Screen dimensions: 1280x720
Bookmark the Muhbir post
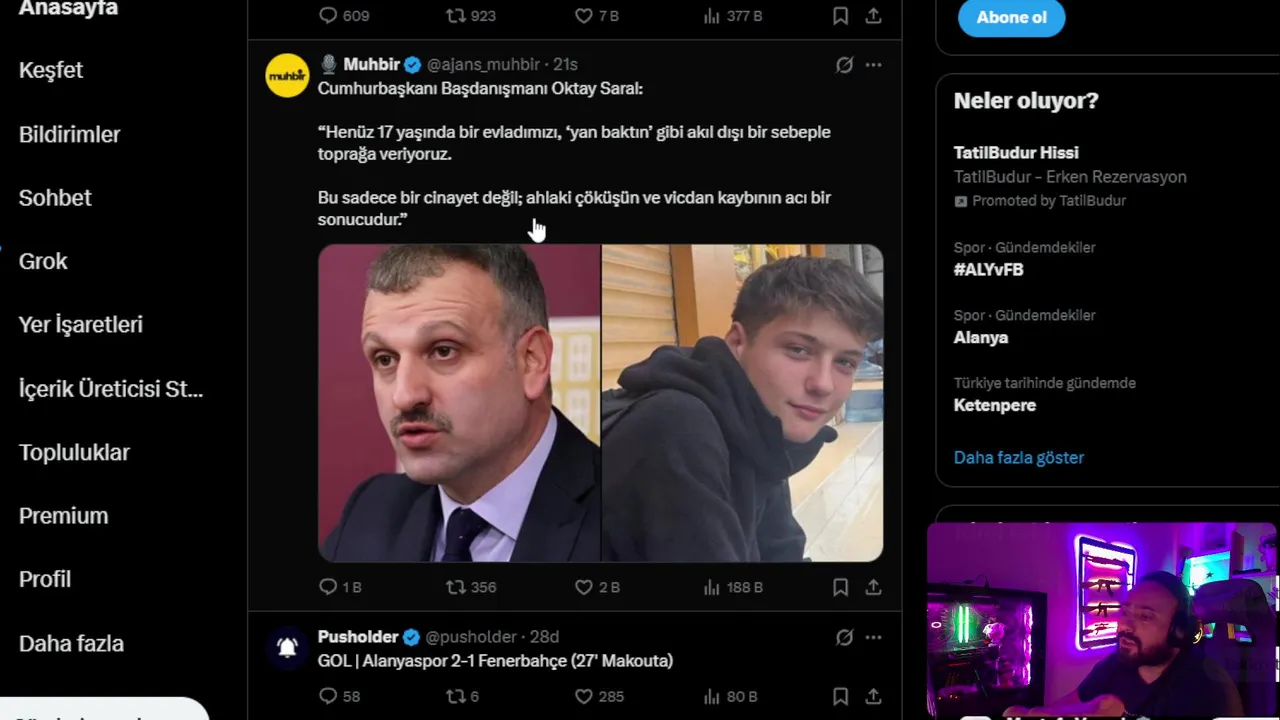tap(841, 587)
